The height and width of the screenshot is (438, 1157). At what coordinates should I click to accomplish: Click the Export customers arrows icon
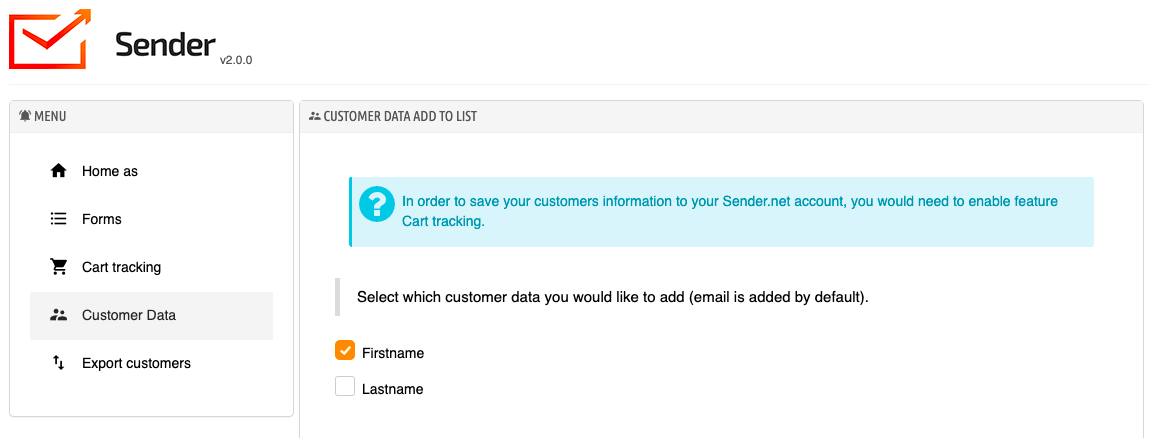[x=58, y=363]
